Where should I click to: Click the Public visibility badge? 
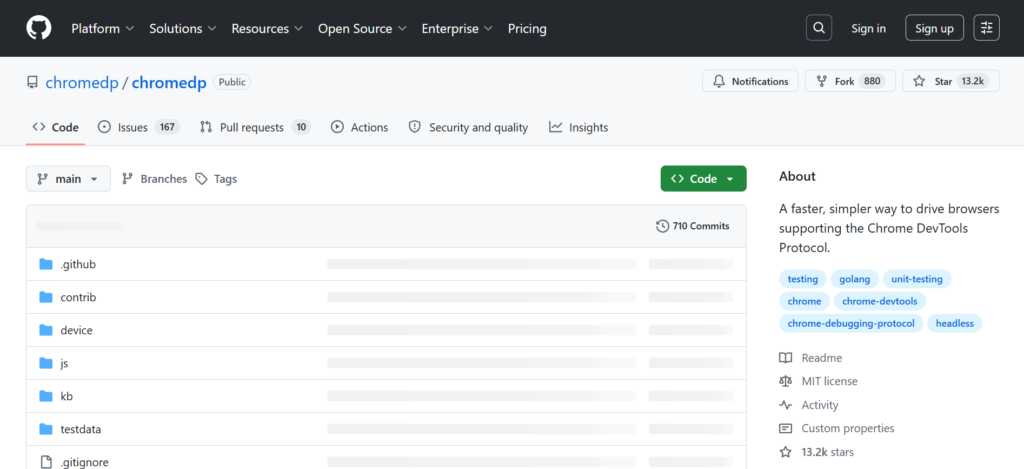pos(232,82)
